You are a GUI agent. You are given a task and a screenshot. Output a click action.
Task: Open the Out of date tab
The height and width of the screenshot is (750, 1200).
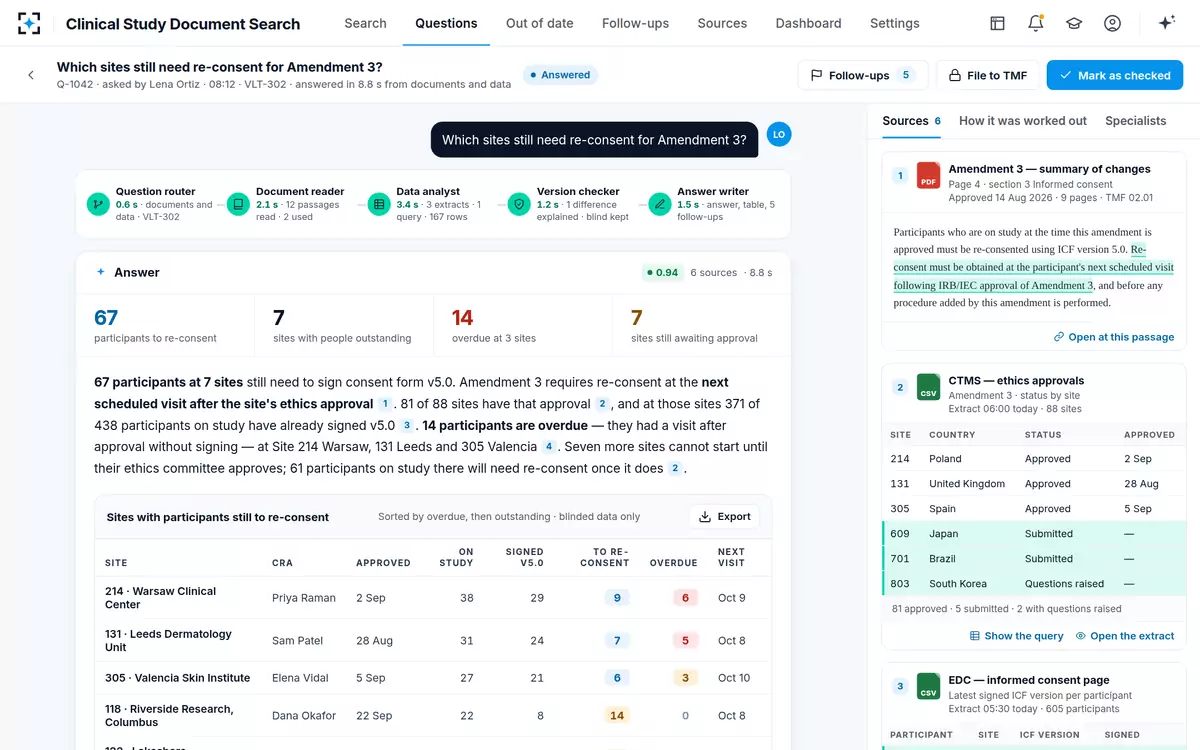click(x=540, y=23)
